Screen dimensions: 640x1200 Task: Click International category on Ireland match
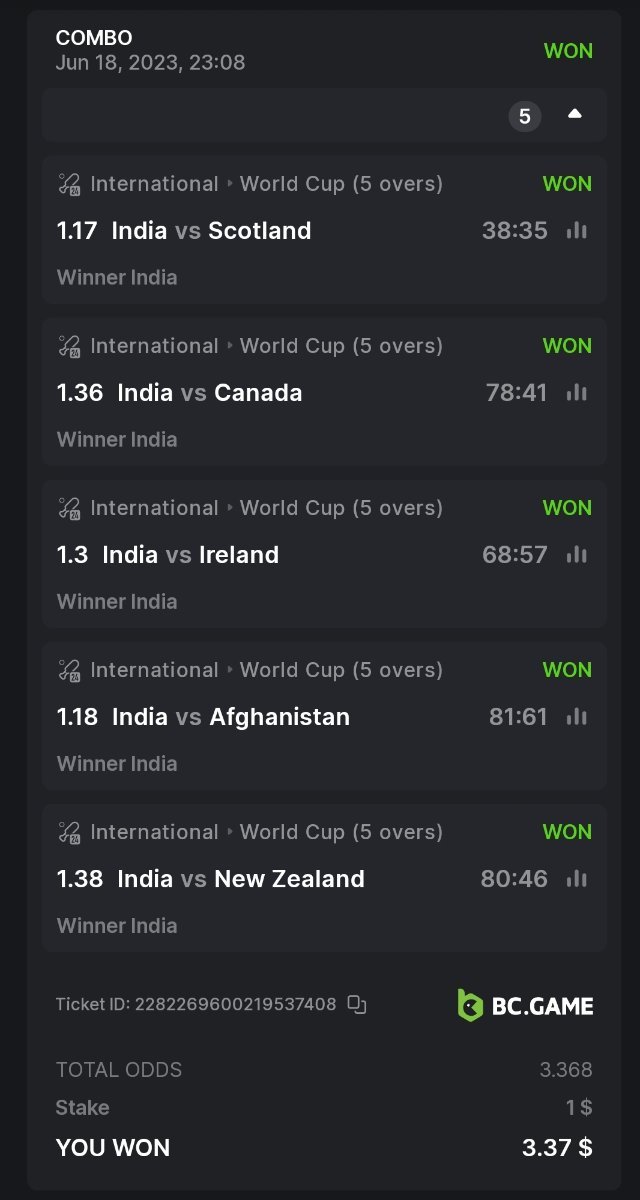click(154, 508)
